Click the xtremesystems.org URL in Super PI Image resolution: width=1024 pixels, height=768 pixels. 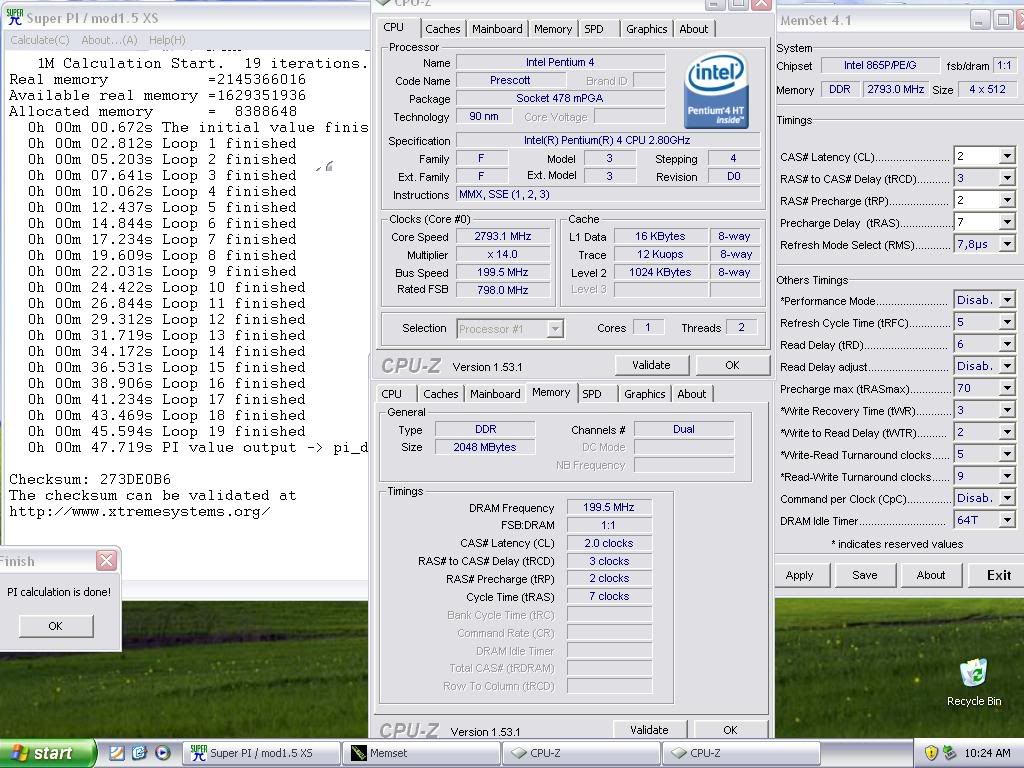coord(140,512)
